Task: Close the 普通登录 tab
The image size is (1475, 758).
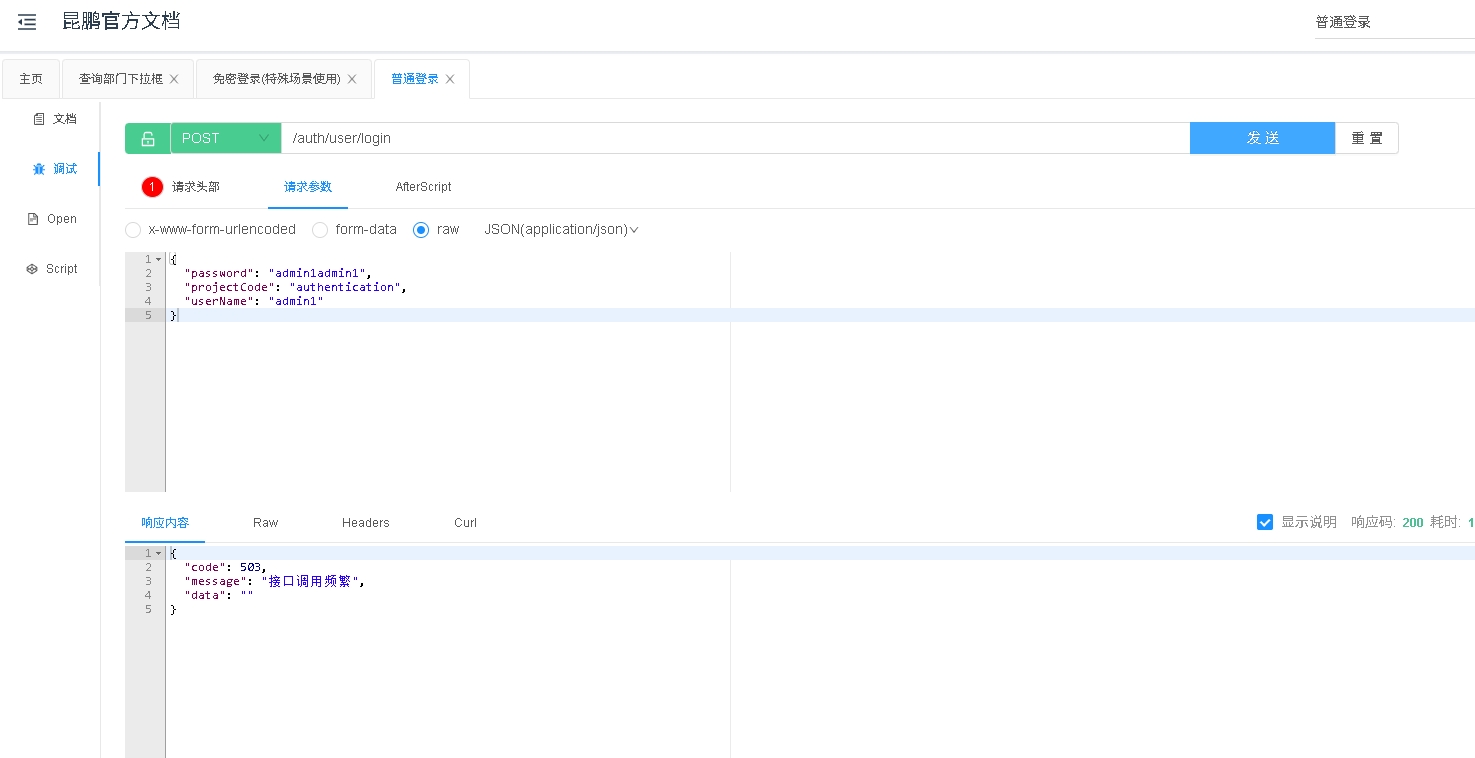Action: pyautogui.click(x=450, y=79)
